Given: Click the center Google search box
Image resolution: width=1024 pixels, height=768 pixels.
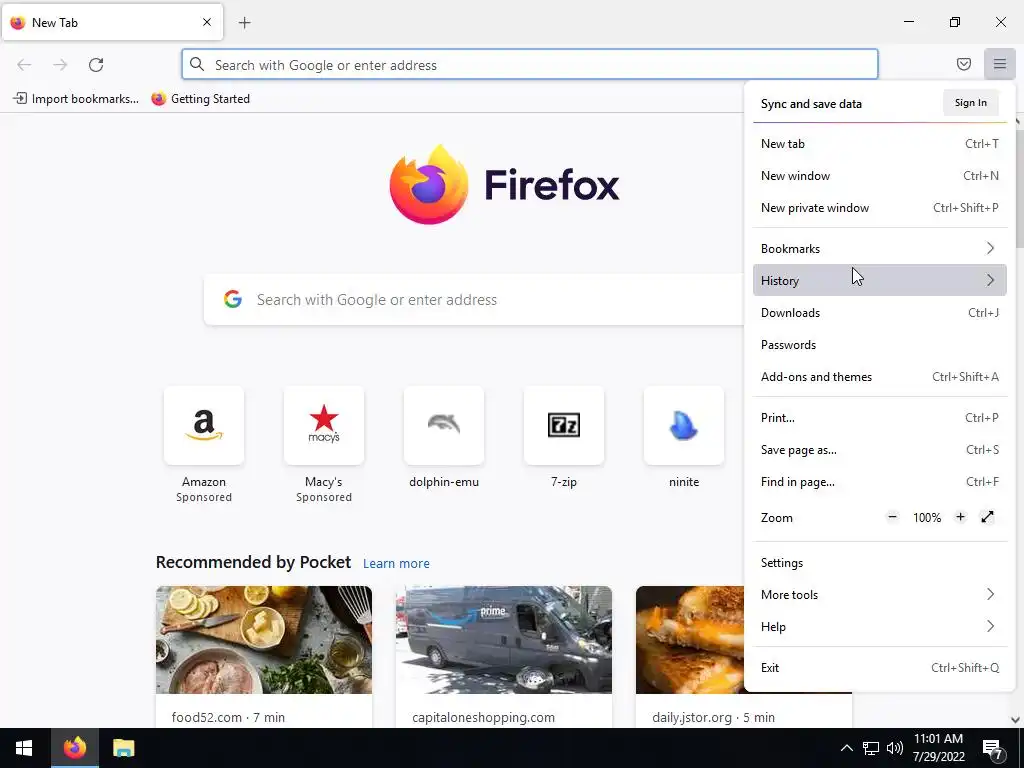Looking at the screenshot, I should pos(475,300).
